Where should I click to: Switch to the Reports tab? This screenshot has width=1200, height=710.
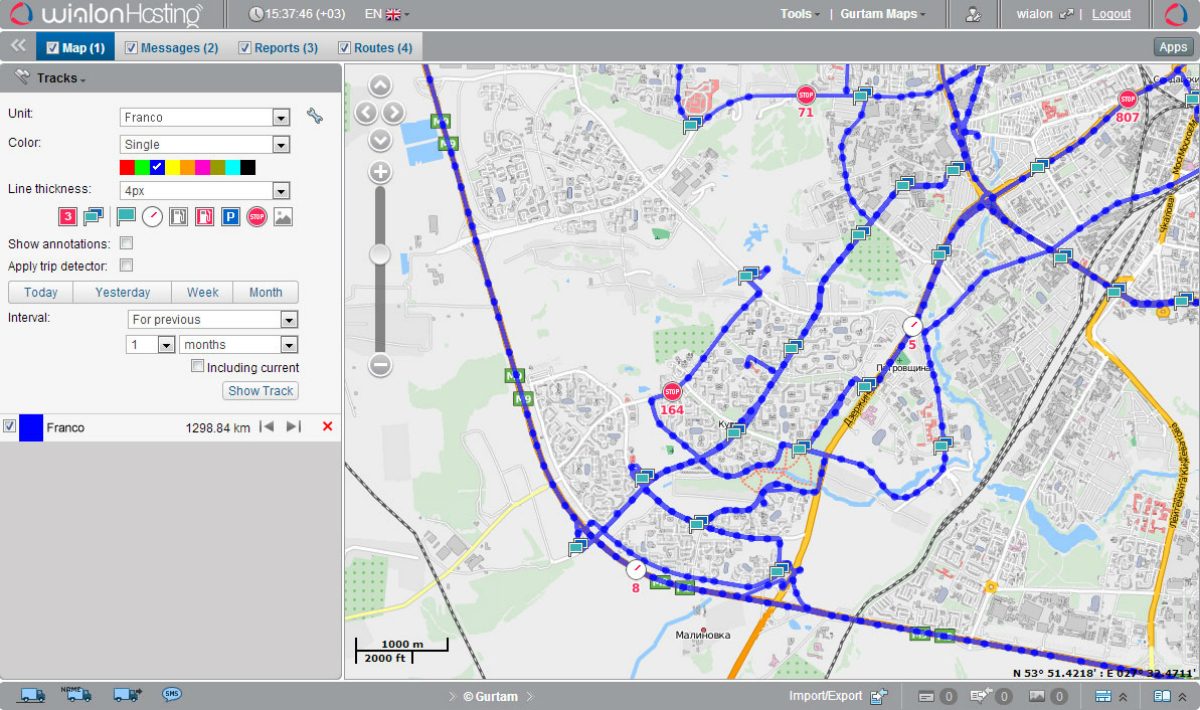(x=278, y=47)
